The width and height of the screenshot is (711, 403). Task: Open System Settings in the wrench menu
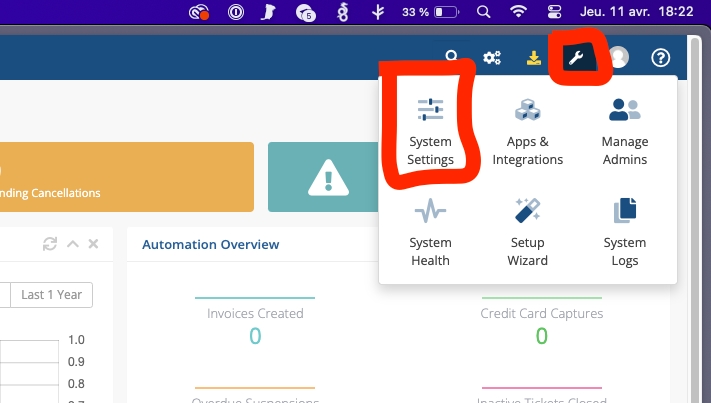click(x=430, y=132)
